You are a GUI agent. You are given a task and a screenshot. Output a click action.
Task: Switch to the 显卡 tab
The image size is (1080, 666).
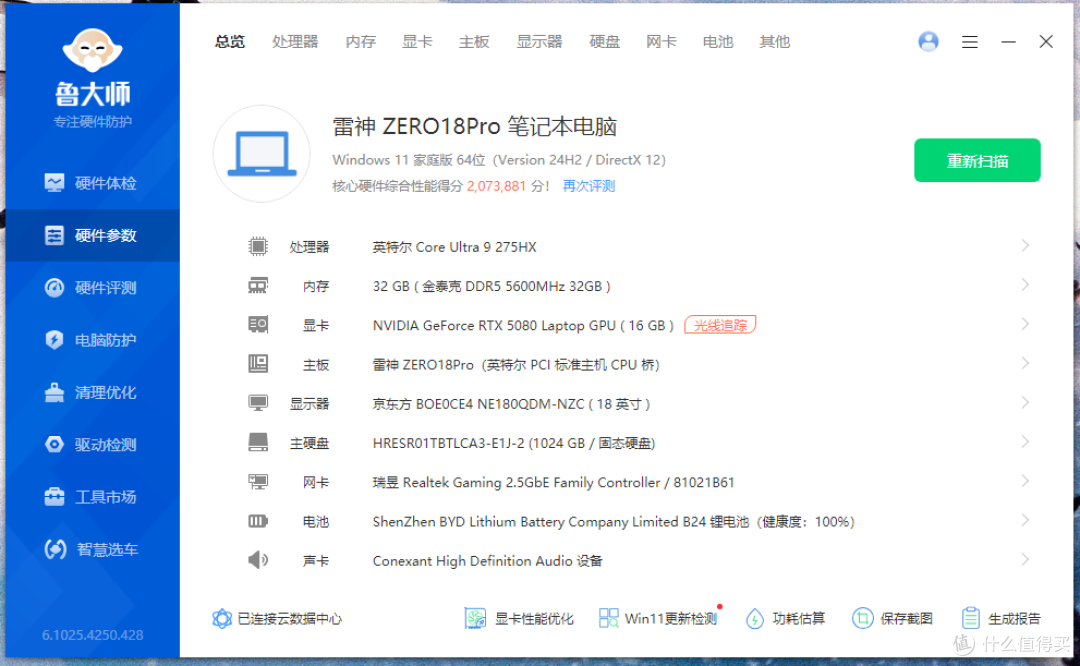(417, 42)
